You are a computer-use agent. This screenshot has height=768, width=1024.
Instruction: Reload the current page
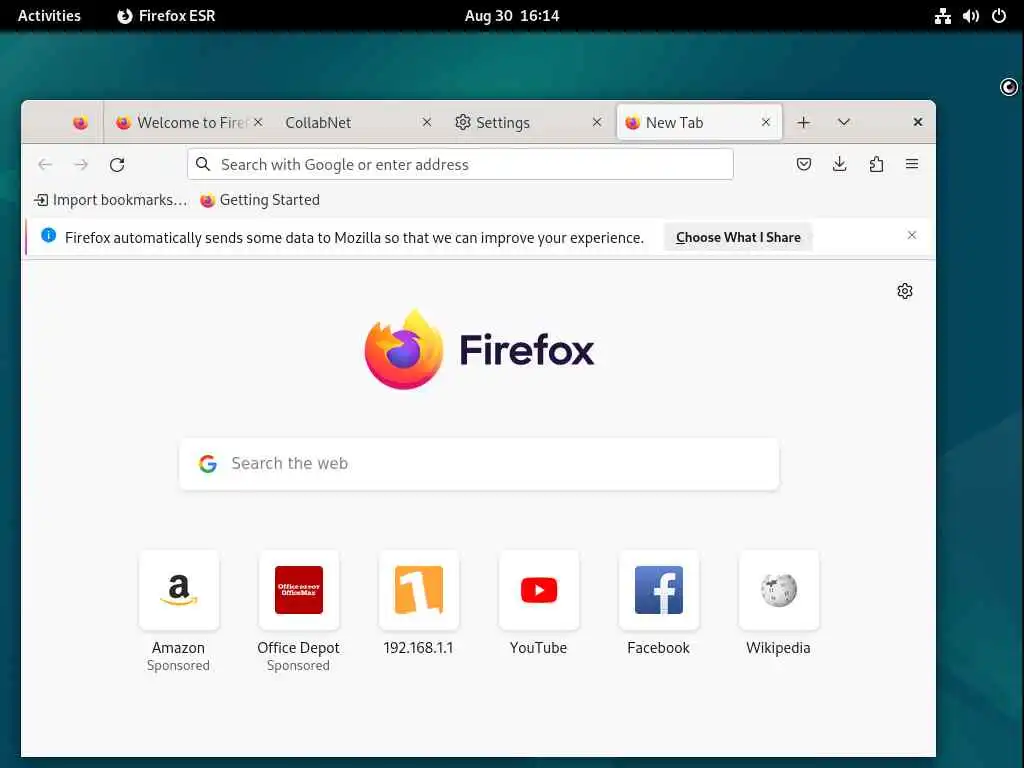(x=117, y=165)
